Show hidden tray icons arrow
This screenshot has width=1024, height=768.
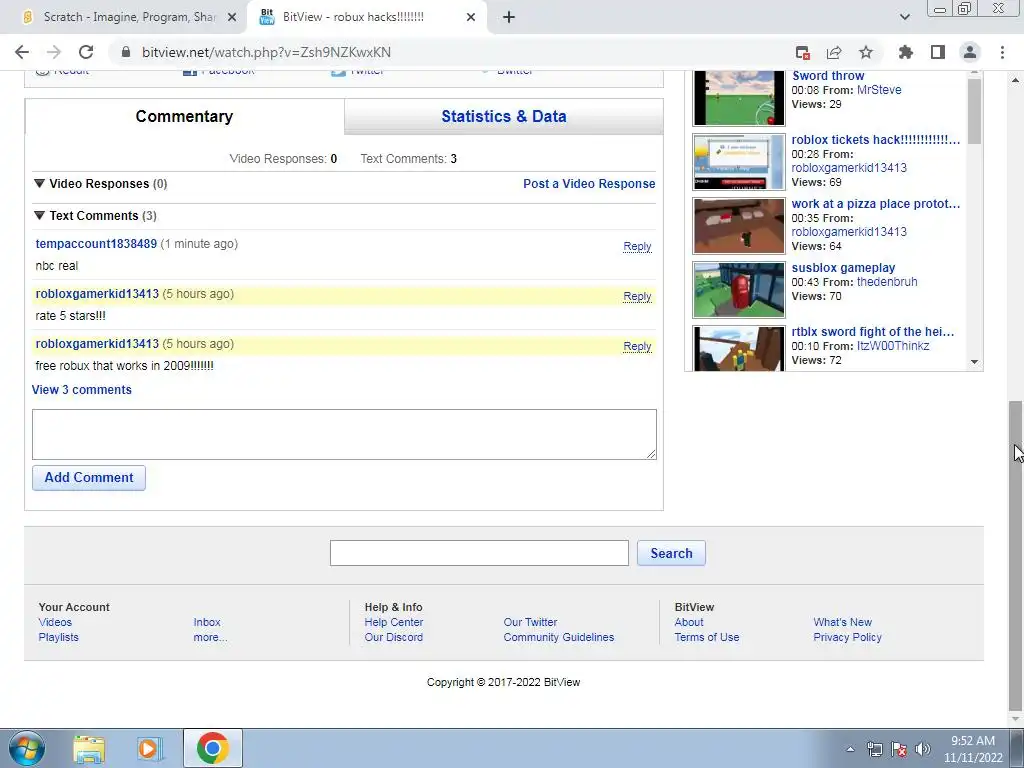pos(850,749)
